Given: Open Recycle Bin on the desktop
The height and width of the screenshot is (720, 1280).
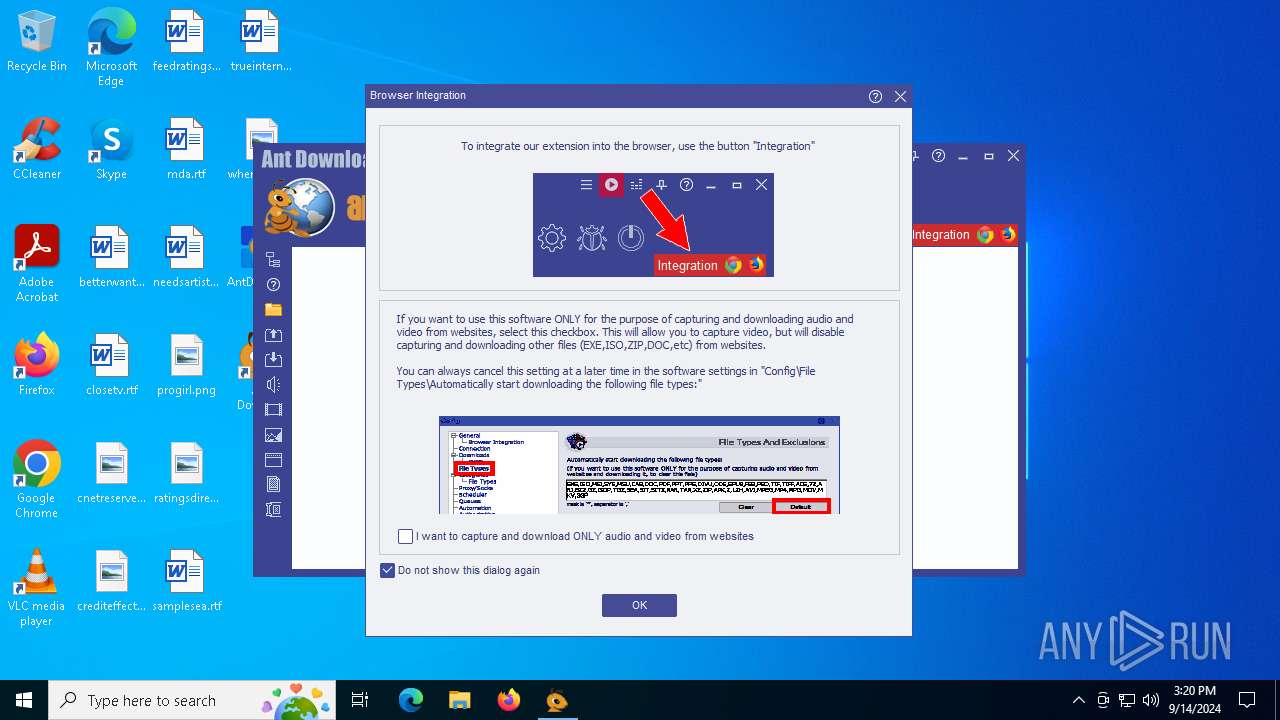Looking at the screenshot, I should [37, 43].
